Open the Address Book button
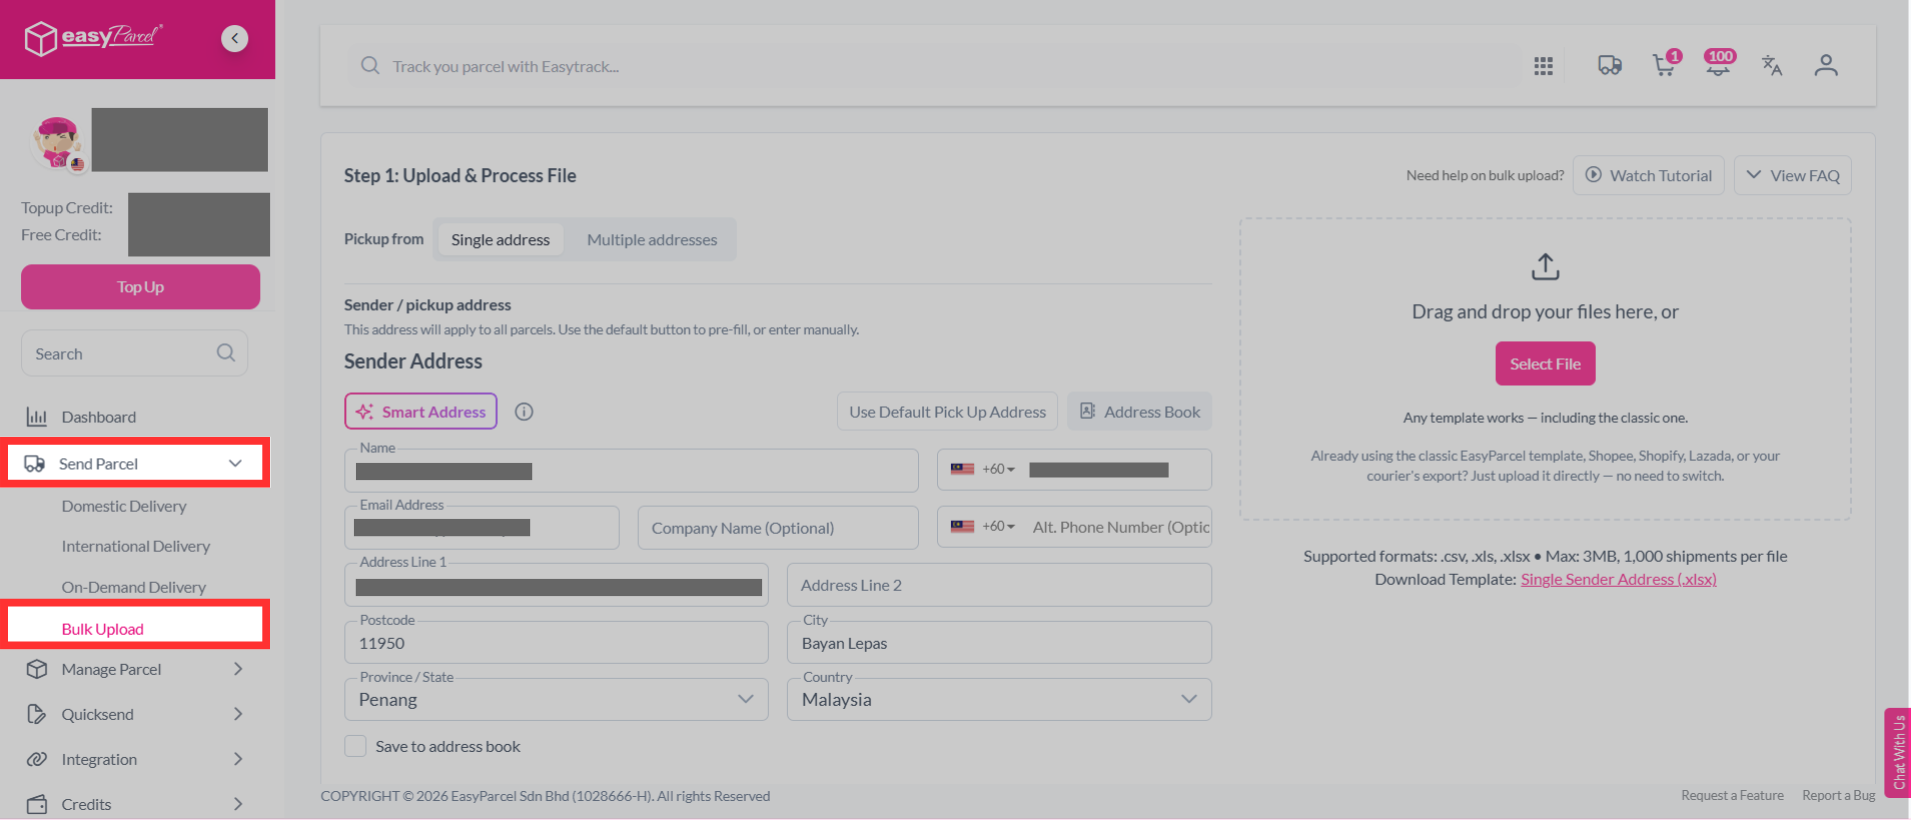Viewport: 1911px width, 820px height. pyautogui.click(x=1140, y=411)
